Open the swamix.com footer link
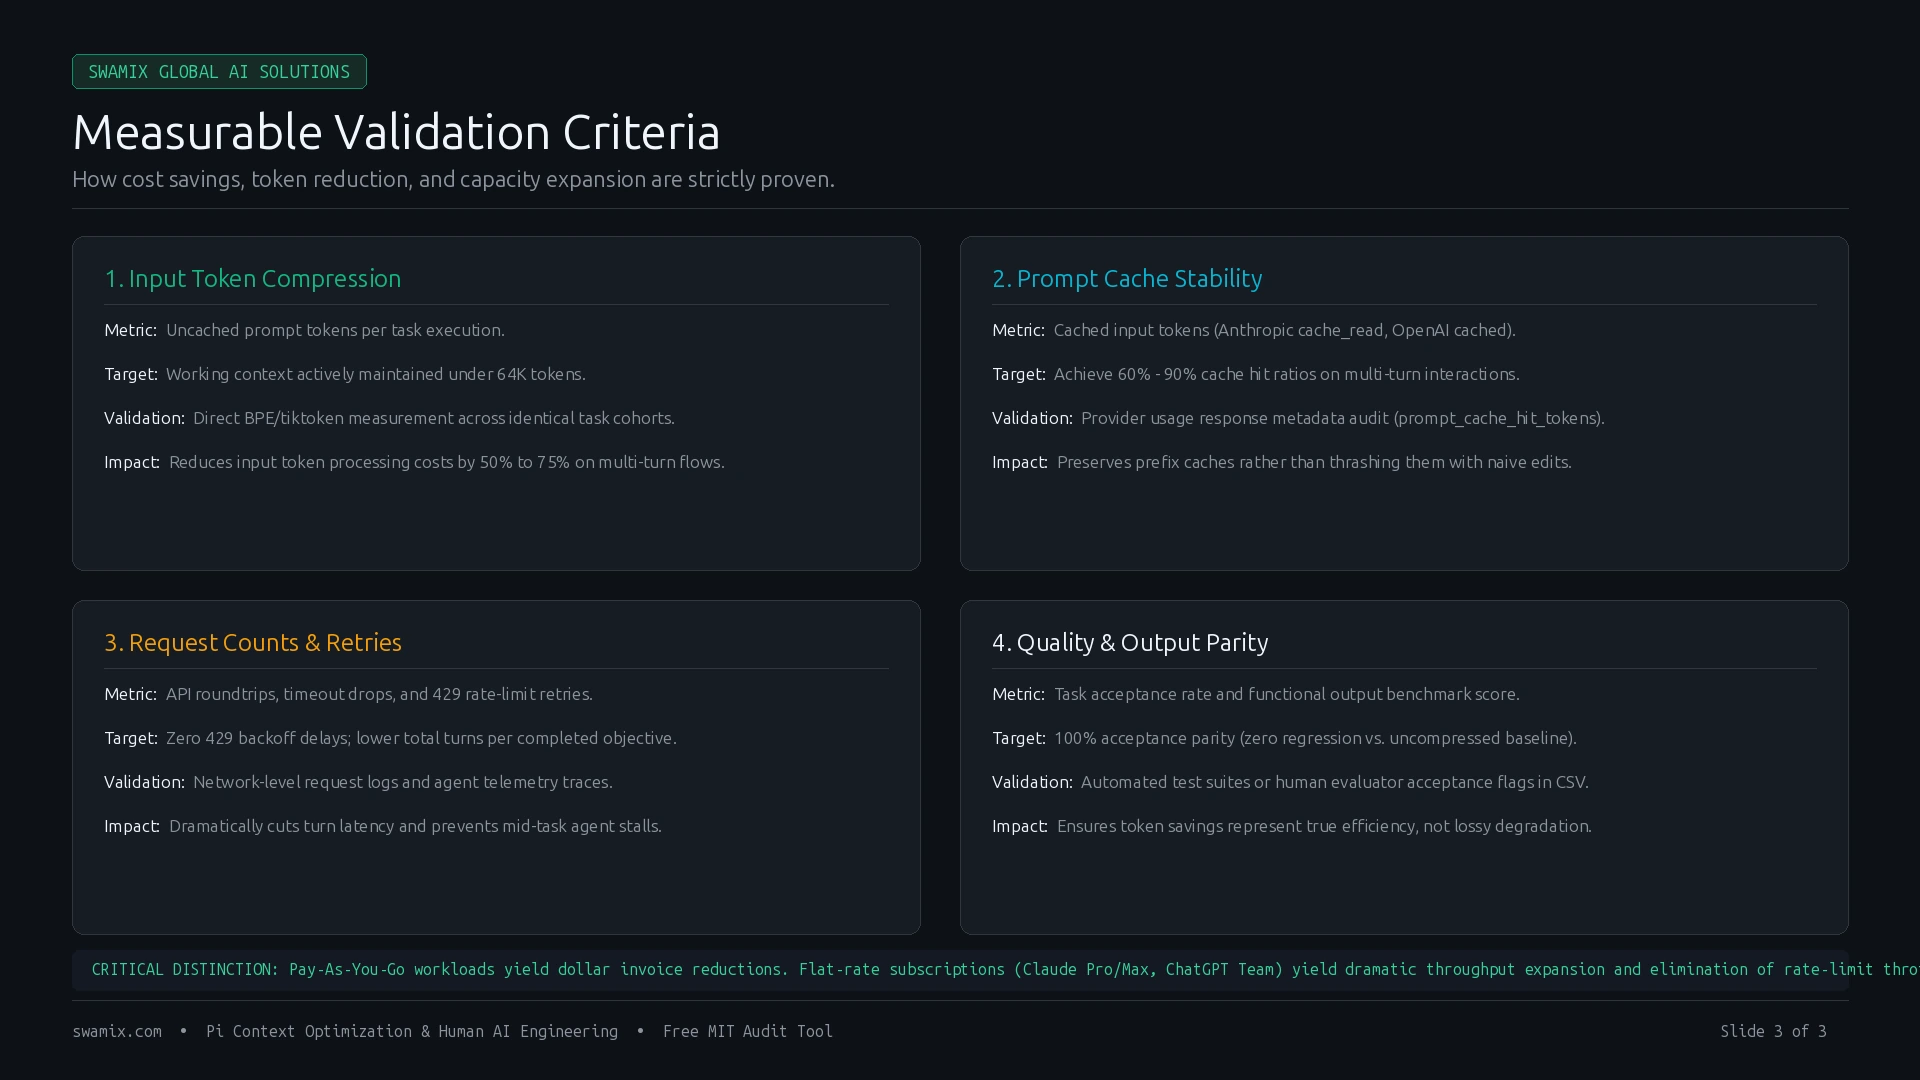This screenshot has height=1080, width=1920. click(117, 1031)
